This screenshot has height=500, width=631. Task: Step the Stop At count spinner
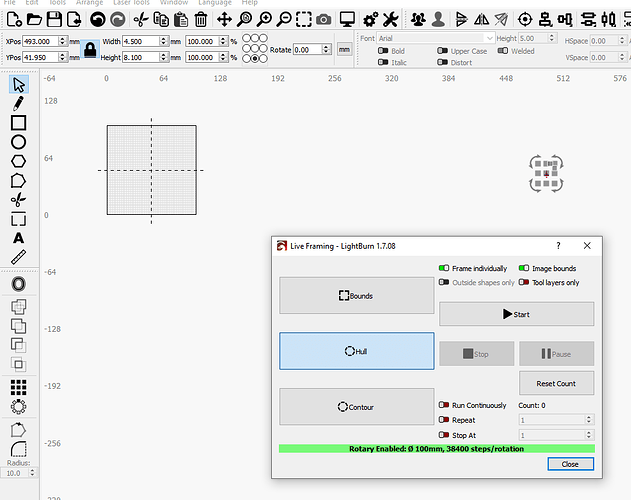click(x=589, y=435)
